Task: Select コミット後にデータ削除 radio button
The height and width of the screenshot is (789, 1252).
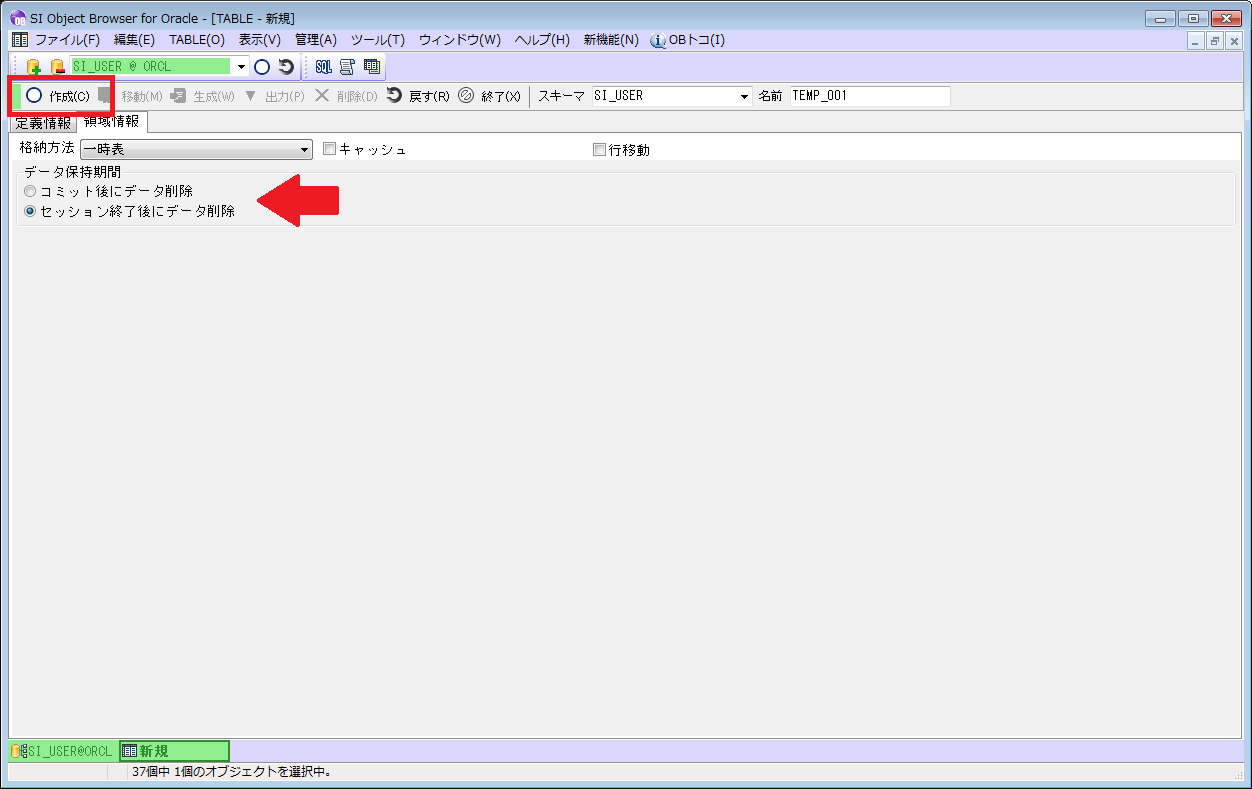Action: [x=30, y=191]
